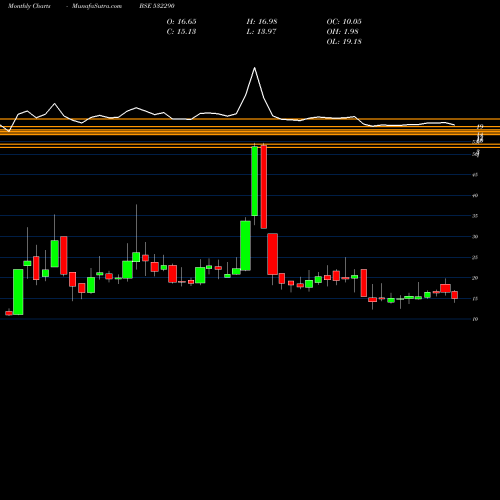Click the price axis label 20
Image resolution: width=500 pixels, height=500 pixels.
475,278
